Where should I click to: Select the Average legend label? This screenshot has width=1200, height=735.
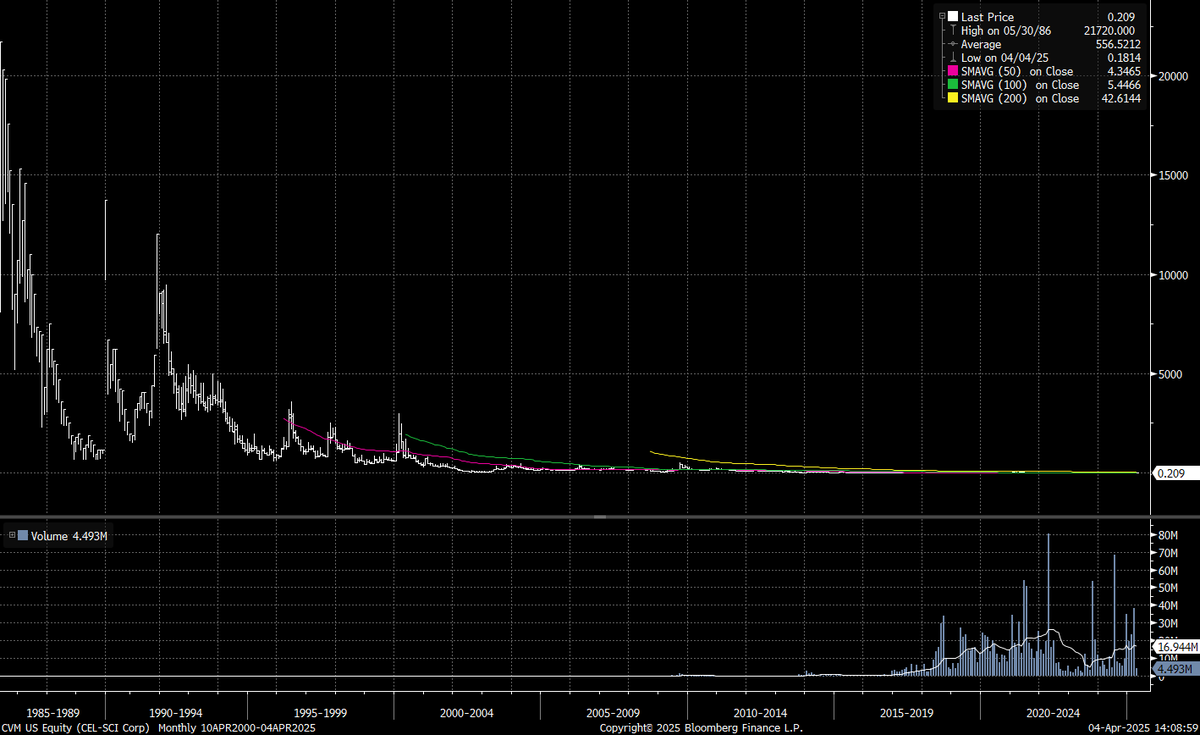tap(983, 44)
